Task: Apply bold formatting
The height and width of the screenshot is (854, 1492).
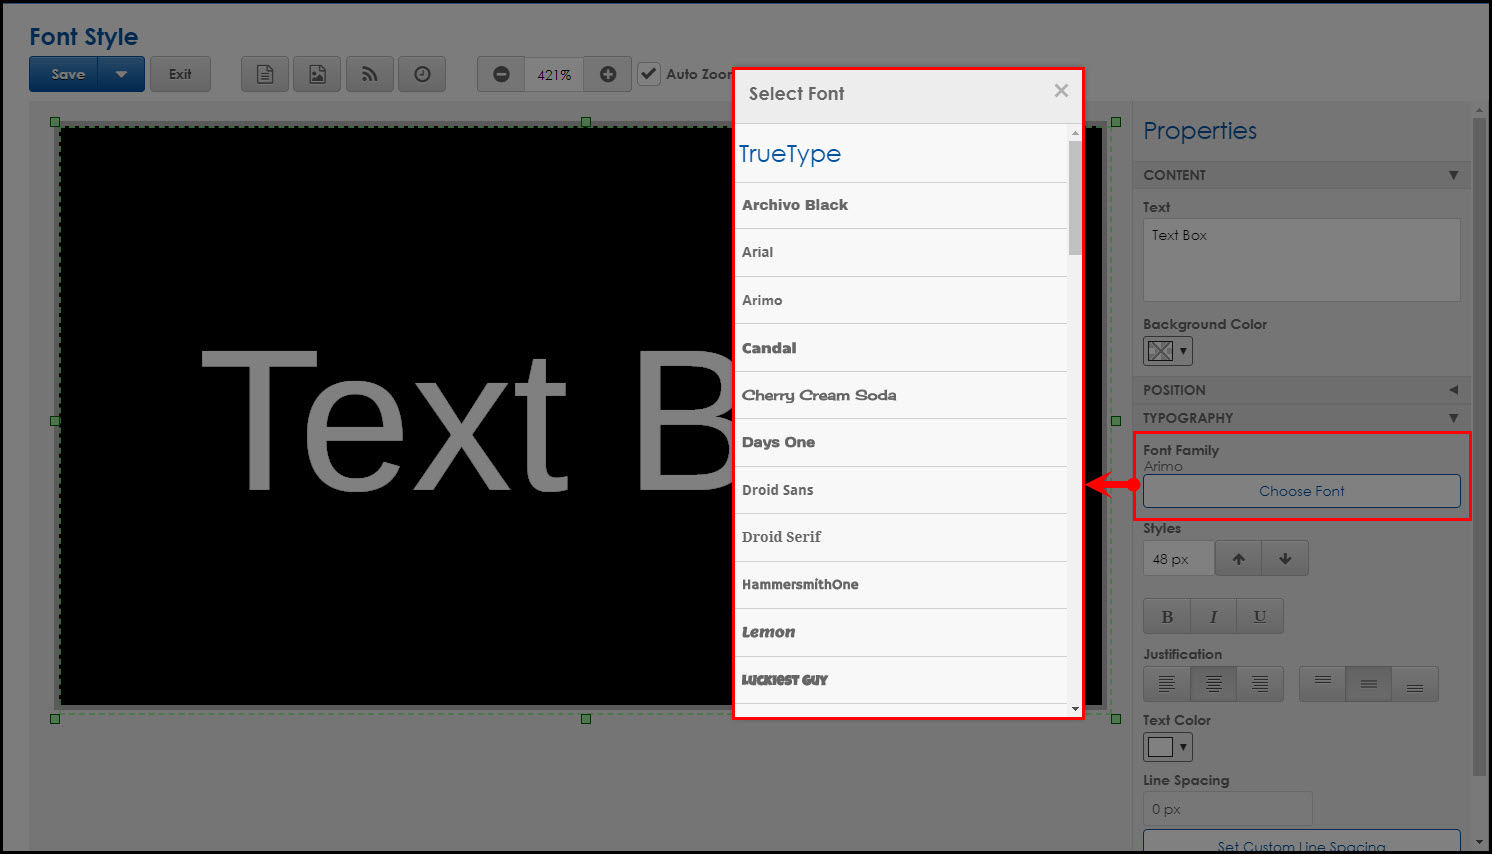Action: coord(1167,616)
